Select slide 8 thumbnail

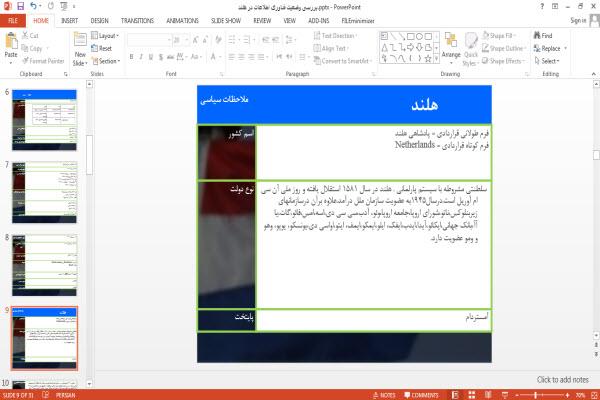tap(44, 265)
